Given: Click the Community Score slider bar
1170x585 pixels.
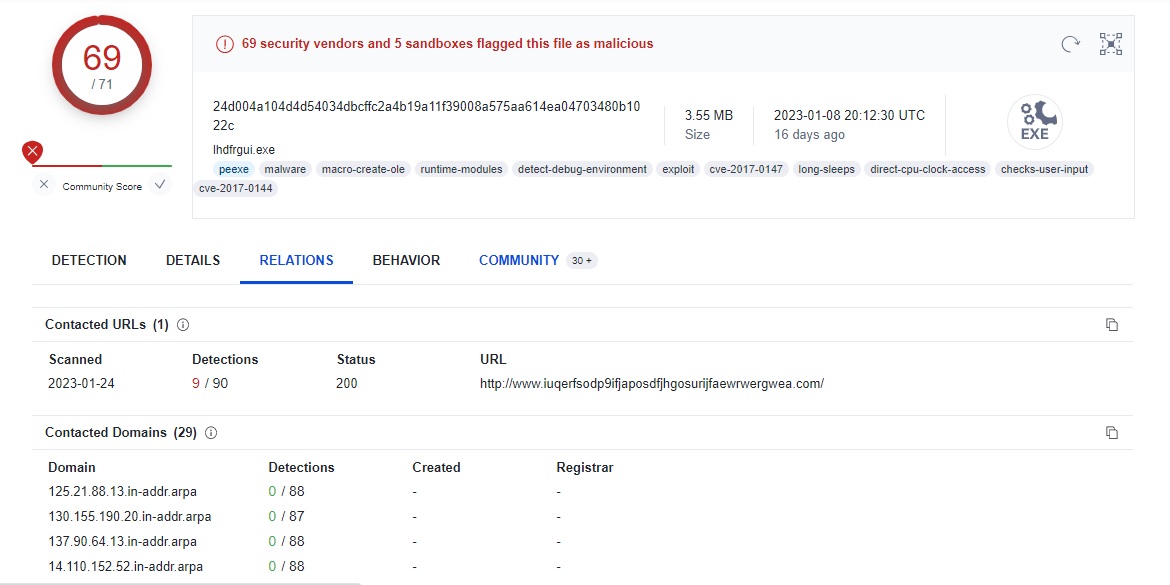Looking at the screenshot, I should coord(102,166).
